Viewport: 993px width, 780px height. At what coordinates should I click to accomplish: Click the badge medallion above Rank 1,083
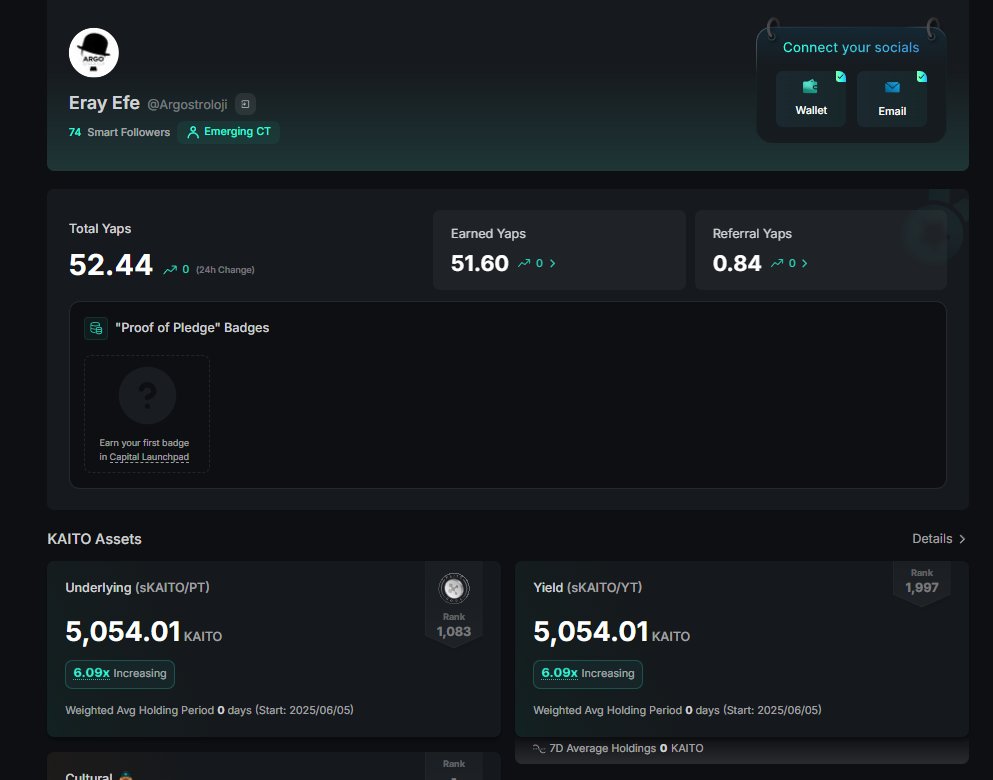click(453, 589)
